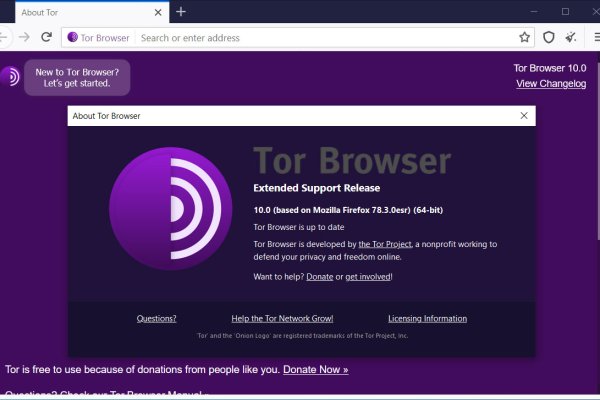Select the About Tor tab
The image size is (600, 400).
70,11
